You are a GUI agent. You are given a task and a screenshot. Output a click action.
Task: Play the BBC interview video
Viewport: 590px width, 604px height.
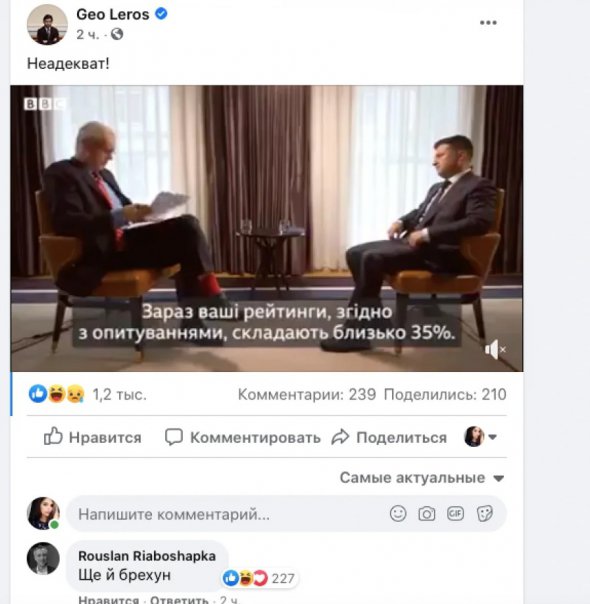[x=267, y=228]
